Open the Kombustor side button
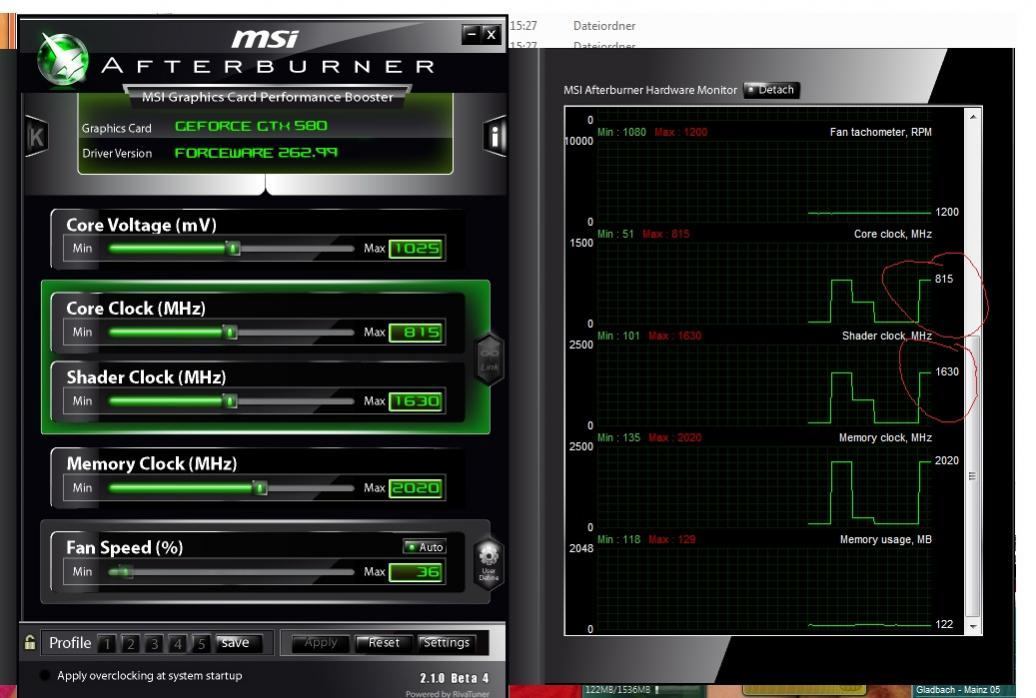This screenshot has height=698, width=1036. [x=36, y=136]
